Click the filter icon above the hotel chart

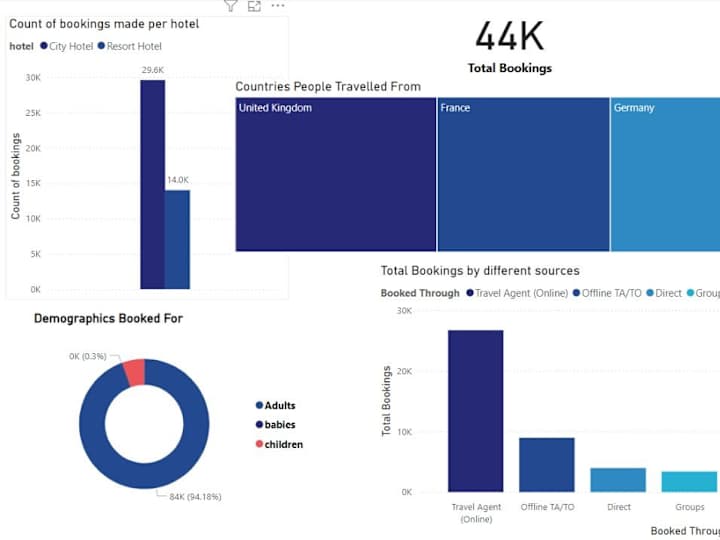pos(231,6)
